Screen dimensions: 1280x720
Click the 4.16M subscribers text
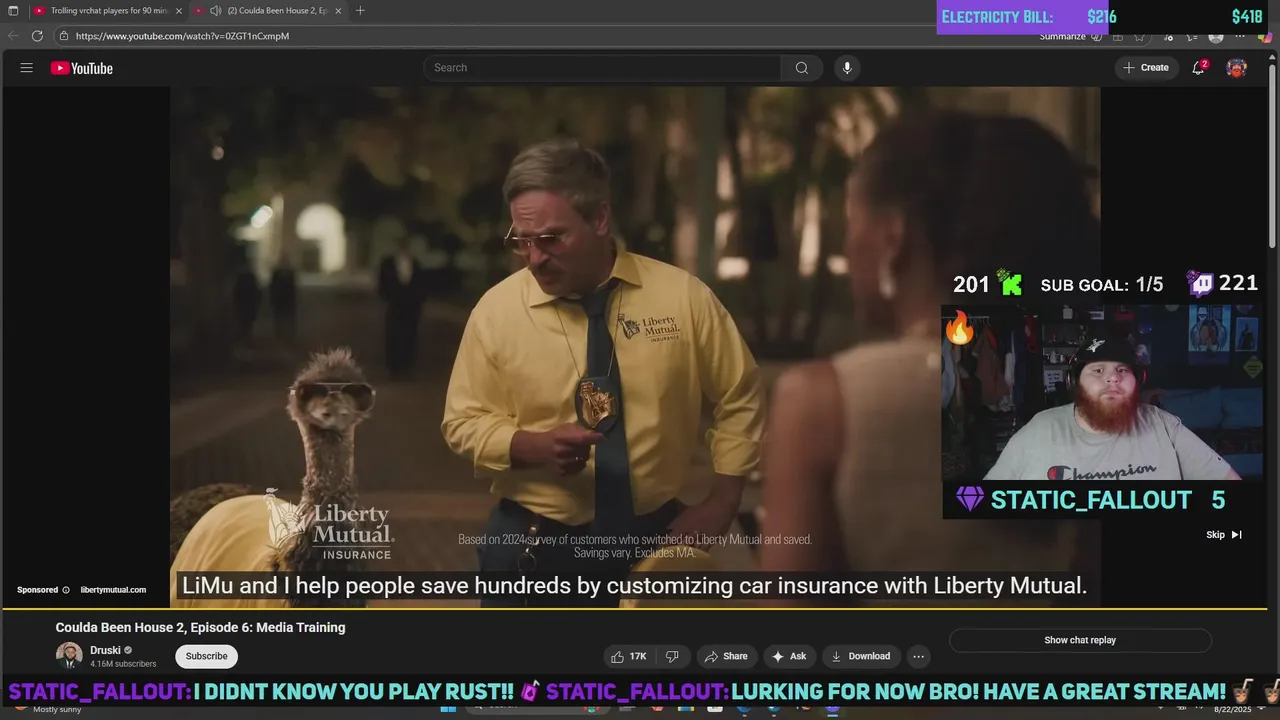coord(123,664)
